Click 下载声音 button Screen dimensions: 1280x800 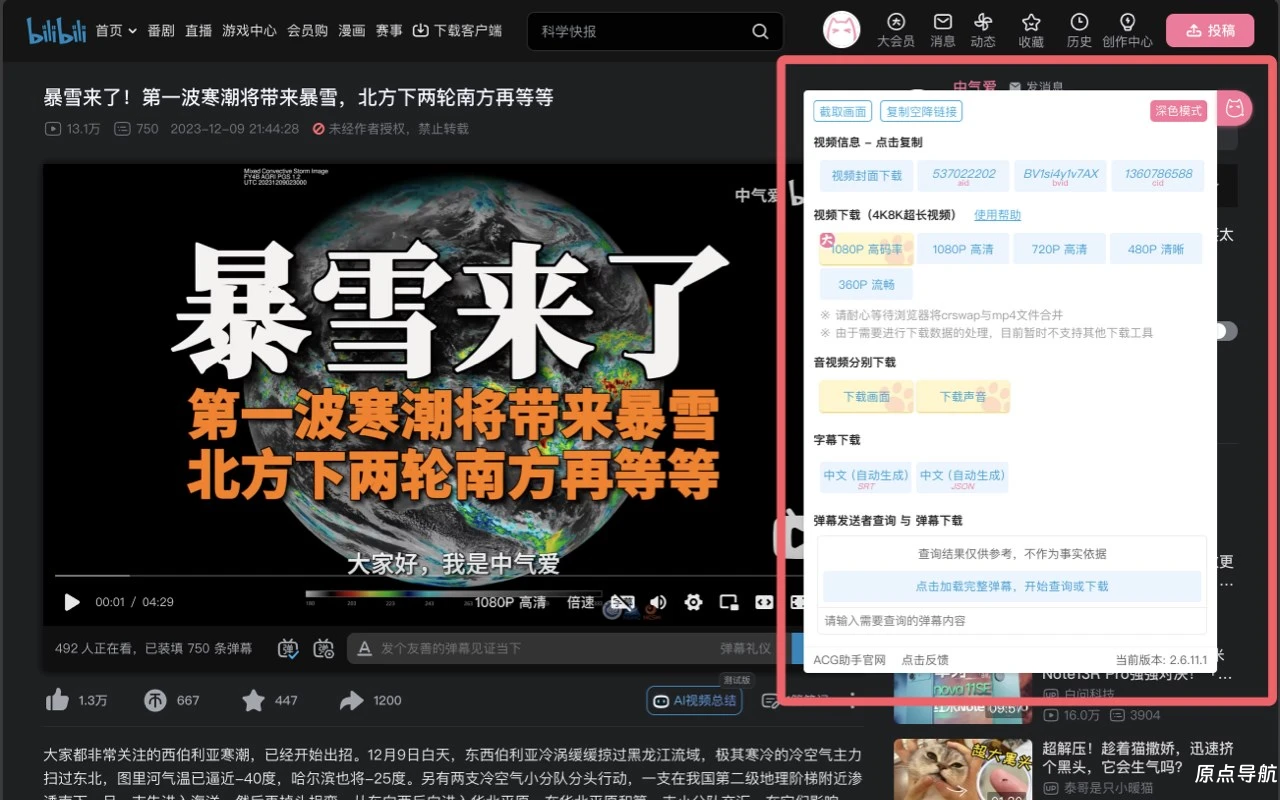point(963,397)
